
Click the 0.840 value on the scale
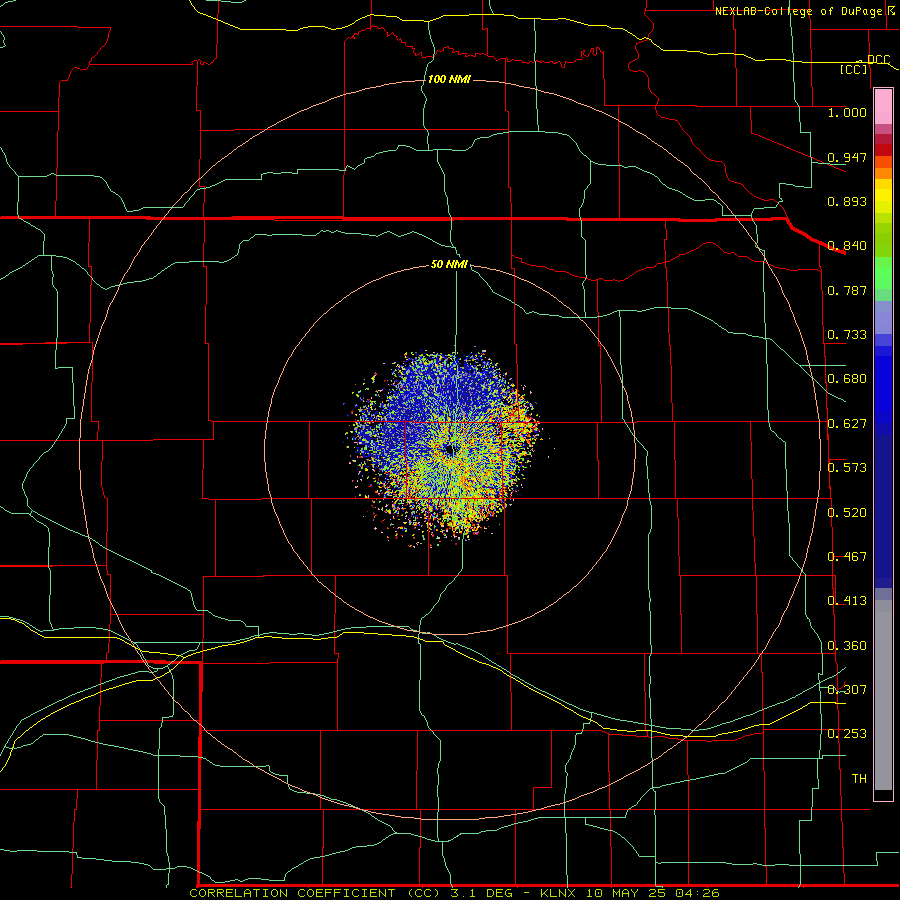click(847, 246)
